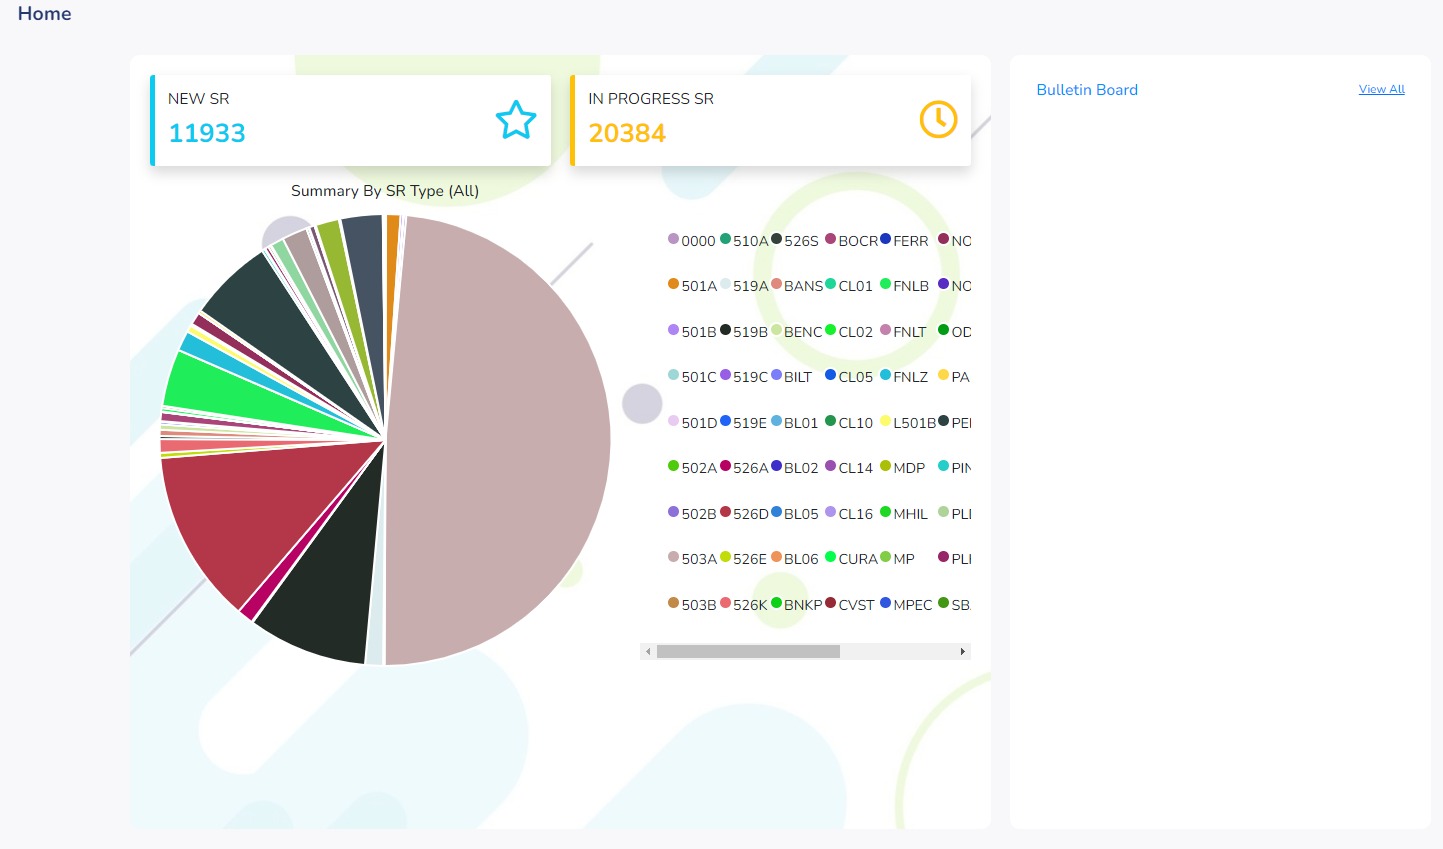Click the 519C legend label
Viewport: 1443px width, 849px height.
pos(751,377)
